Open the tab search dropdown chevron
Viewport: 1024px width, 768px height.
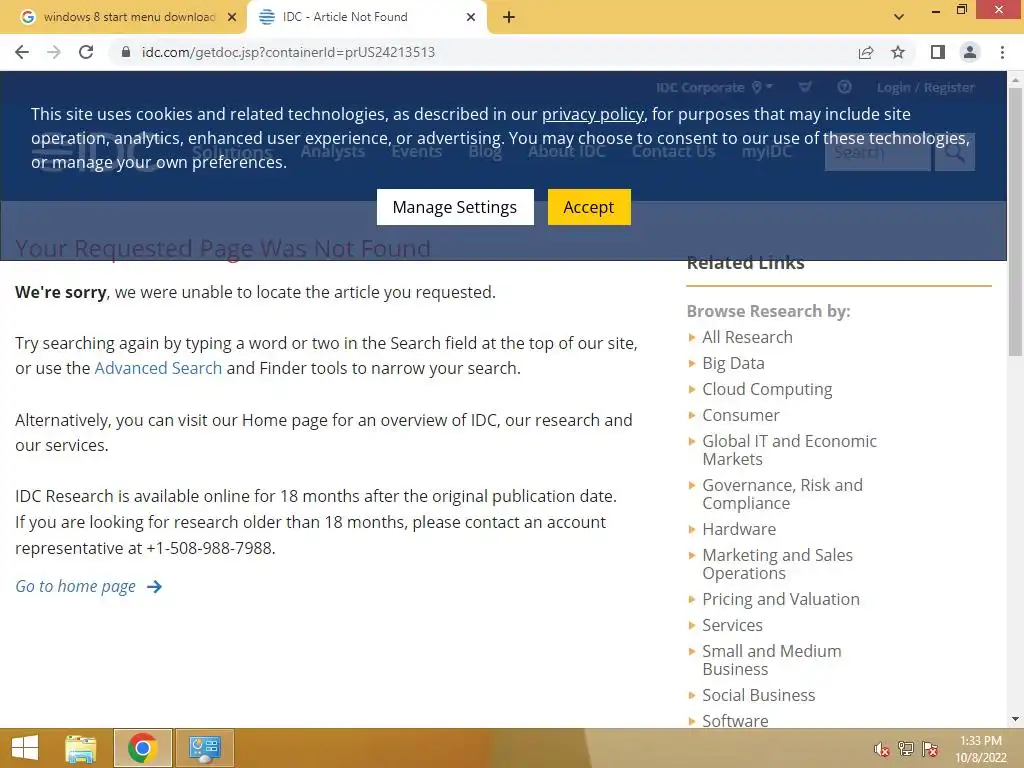pos(899,17)
